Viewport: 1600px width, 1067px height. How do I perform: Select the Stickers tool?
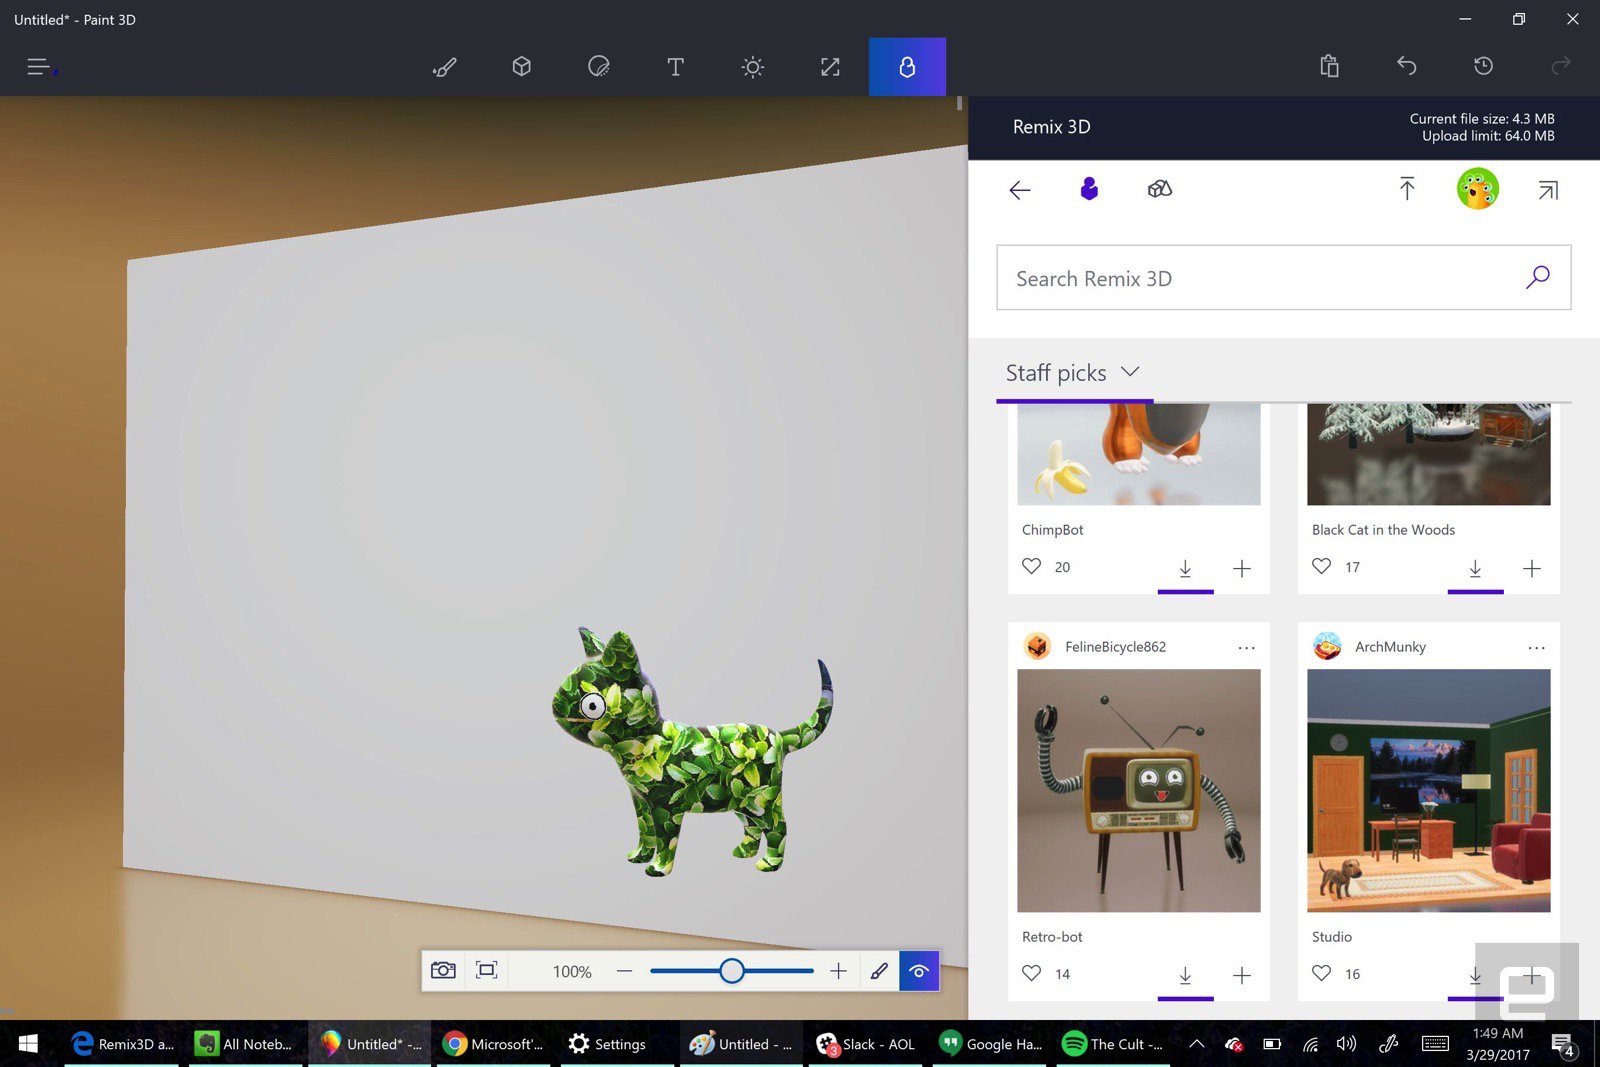(x=598, y=67)
